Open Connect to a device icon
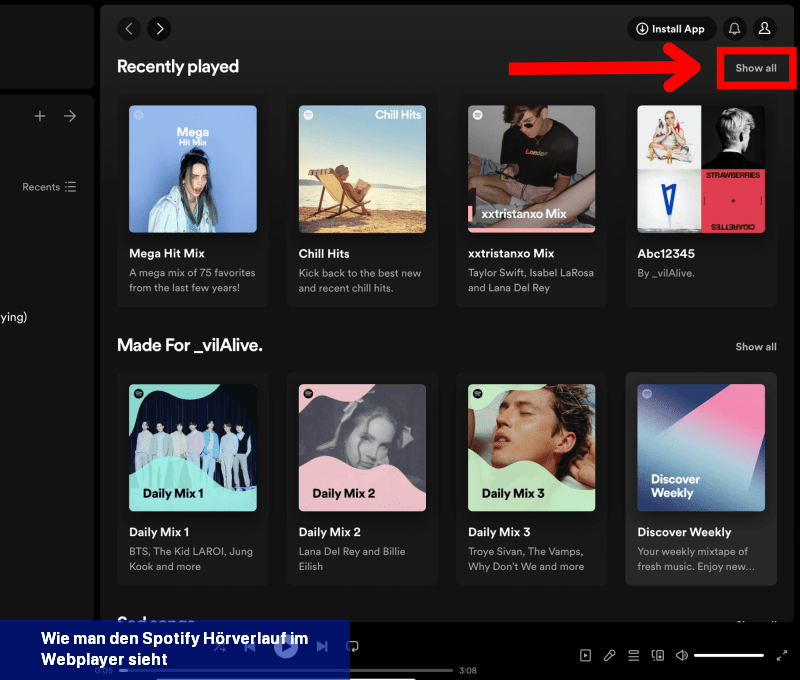 pyautogui.click(x=658, y=656)
